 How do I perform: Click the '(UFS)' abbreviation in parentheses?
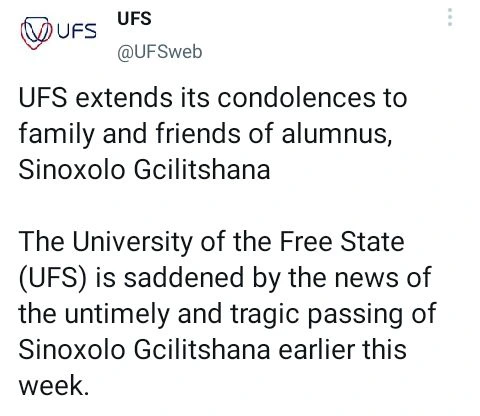click(53, 278)
